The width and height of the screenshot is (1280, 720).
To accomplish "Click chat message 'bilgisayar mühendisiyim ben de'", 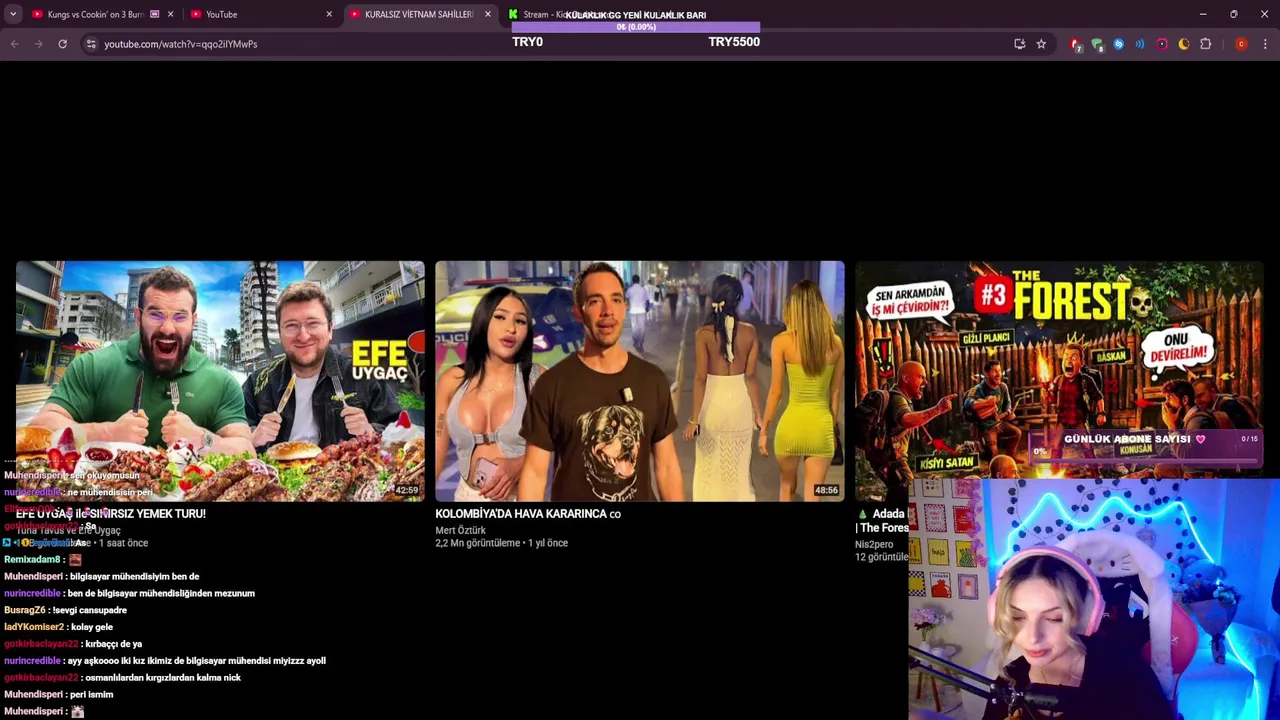I will pos(134,577).
